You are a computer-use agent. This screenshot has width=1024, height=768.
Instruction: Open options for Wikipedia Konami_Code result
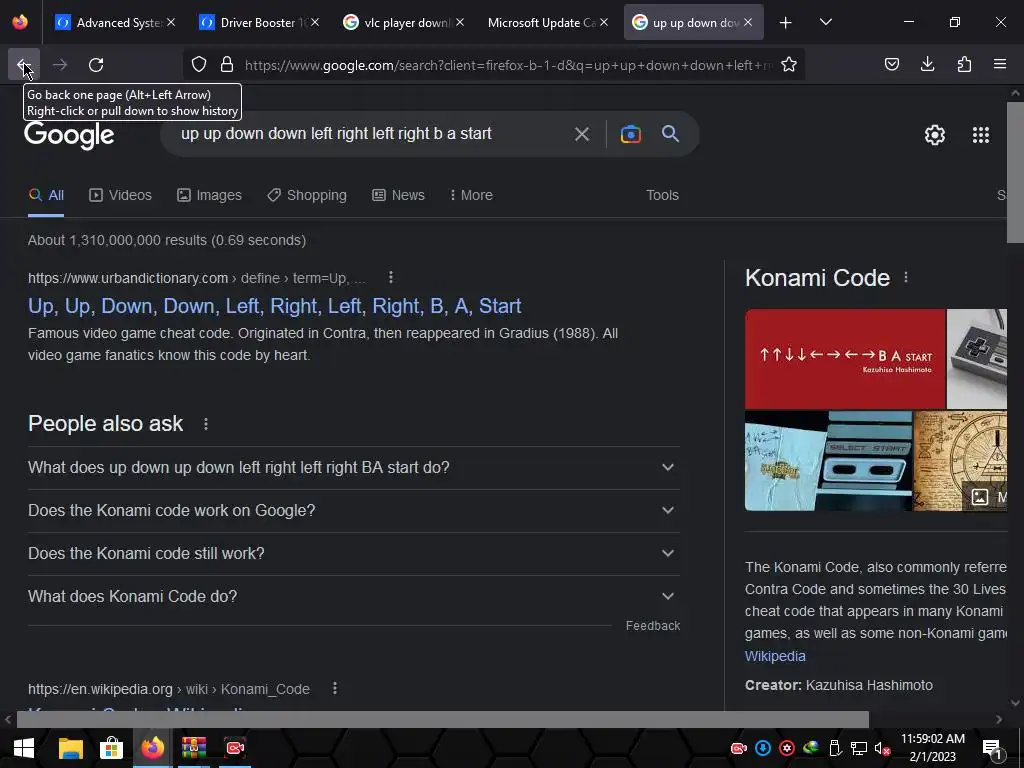pos(334,688)
